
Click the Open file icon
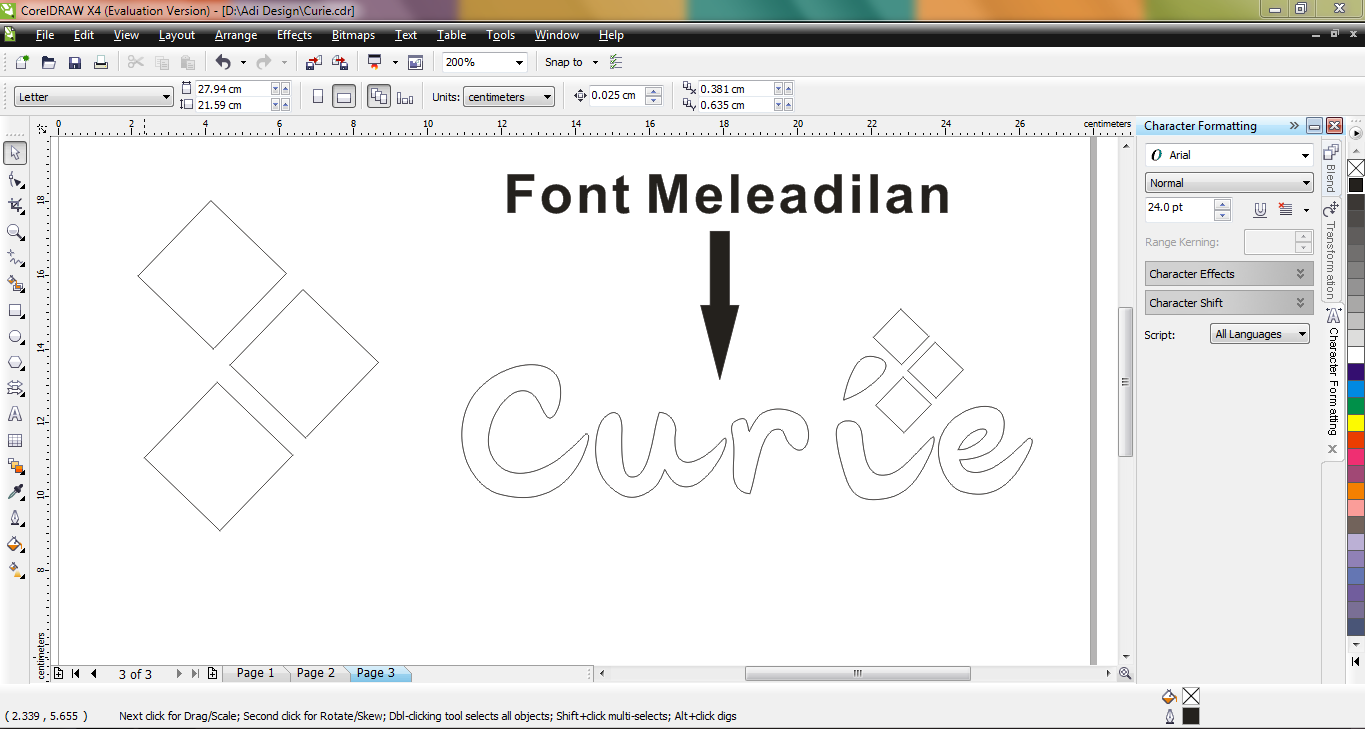(48, 62)
